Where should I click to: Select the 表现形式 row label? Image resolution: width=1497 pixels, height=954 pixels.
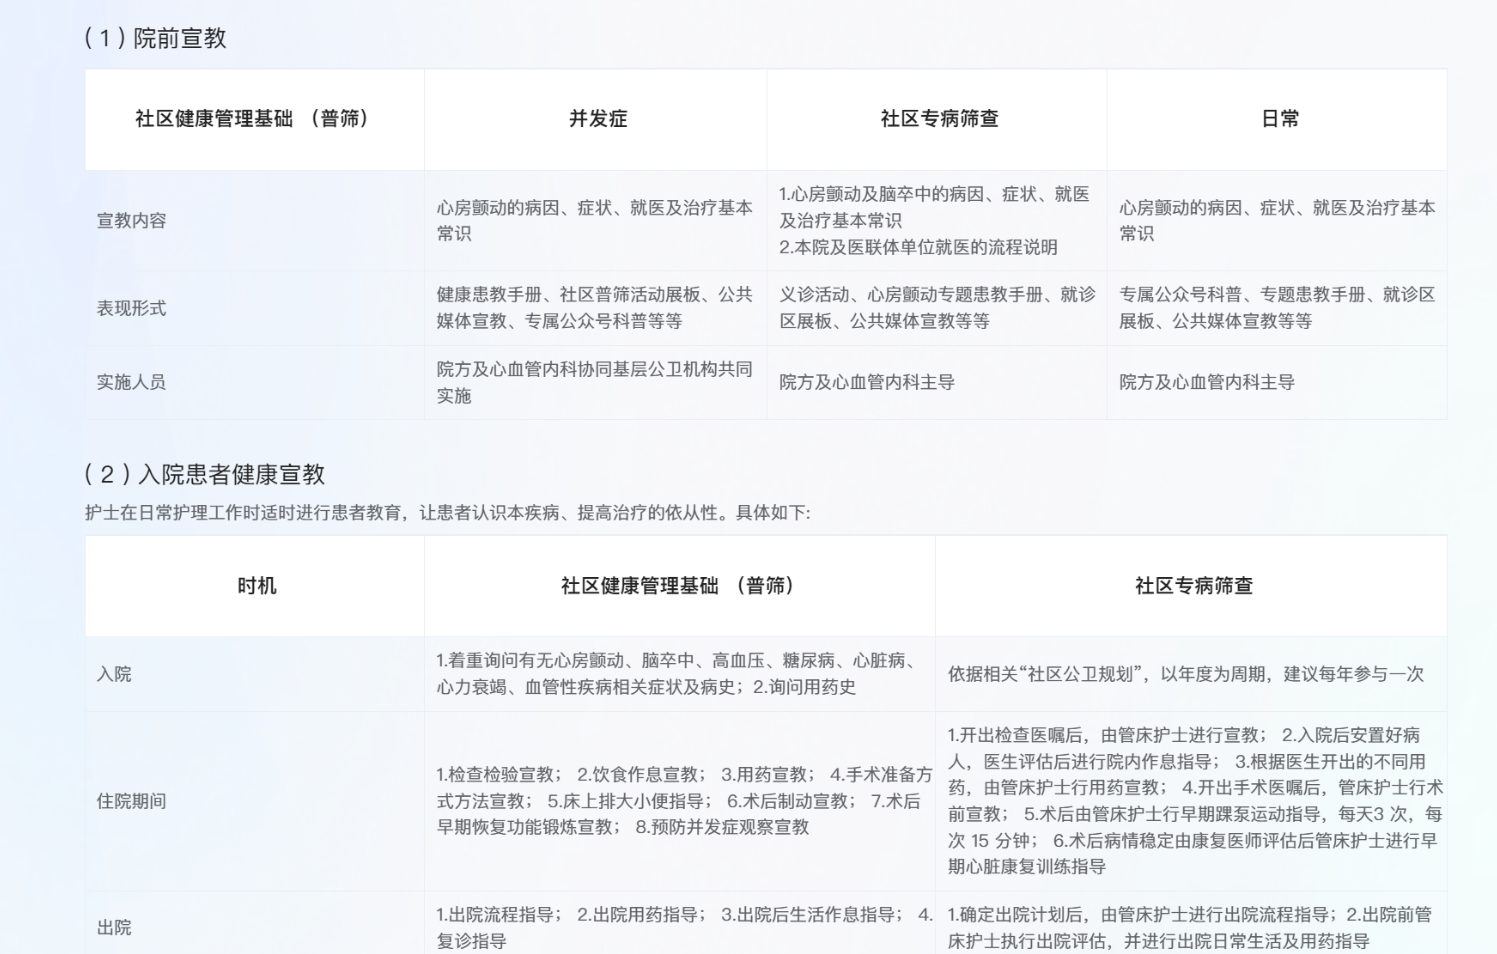(x=131, y=308)
